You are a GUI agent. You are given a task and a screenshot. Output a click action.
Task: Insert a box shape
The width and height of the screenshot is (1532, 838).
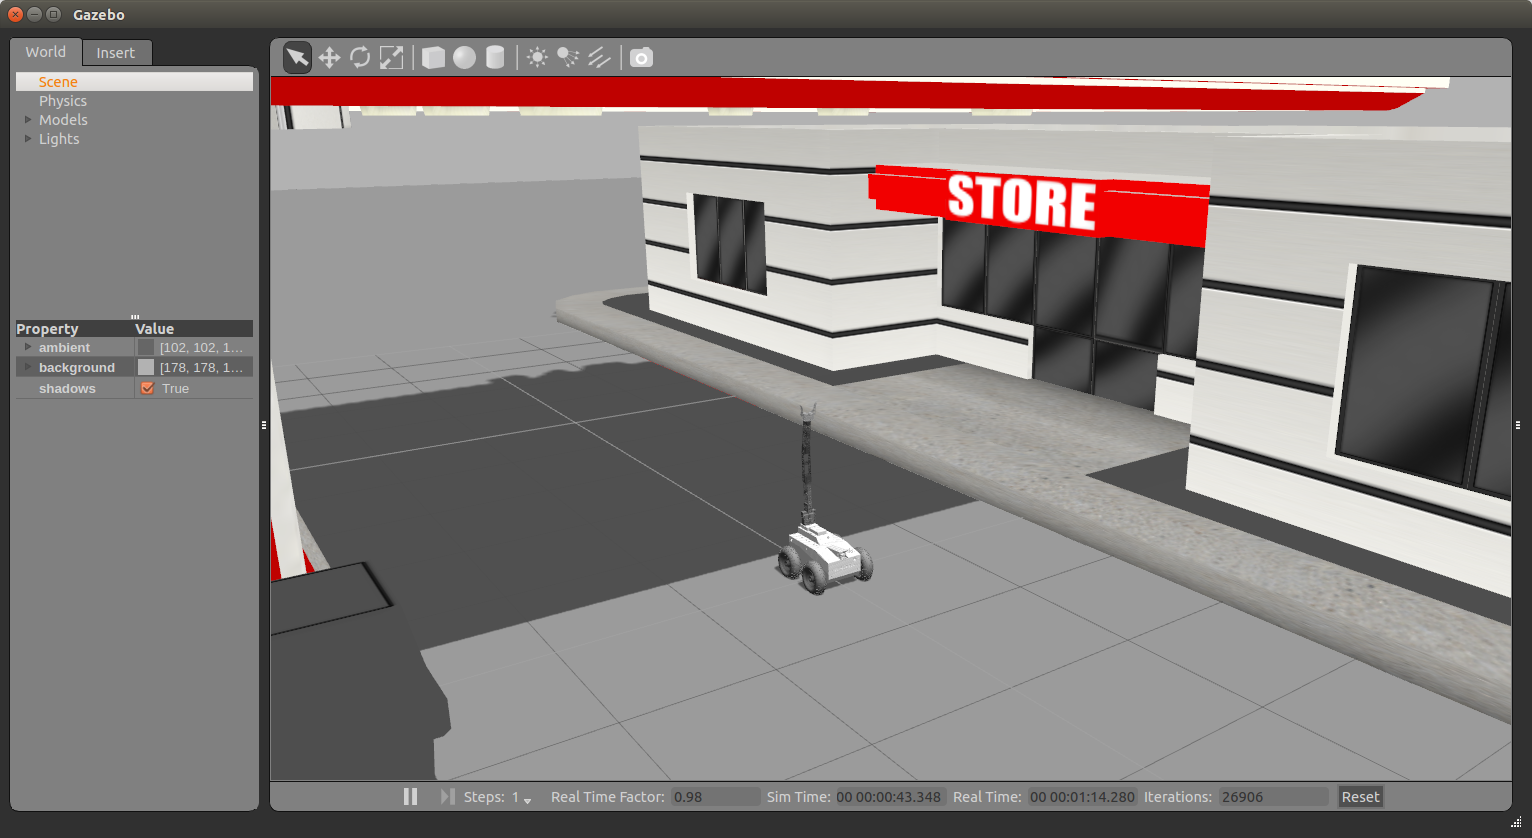[x=433, y=58]
